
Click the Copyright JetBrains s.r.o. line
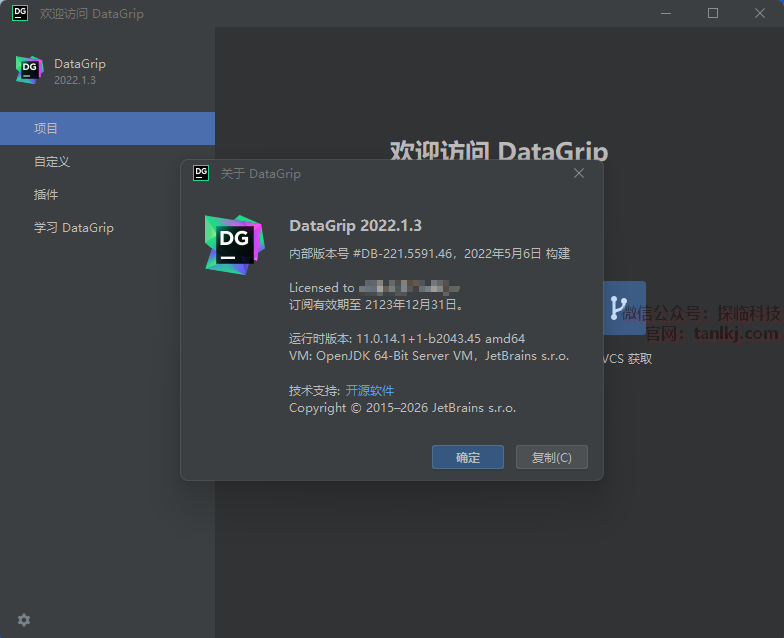click(x=402, y=408)
